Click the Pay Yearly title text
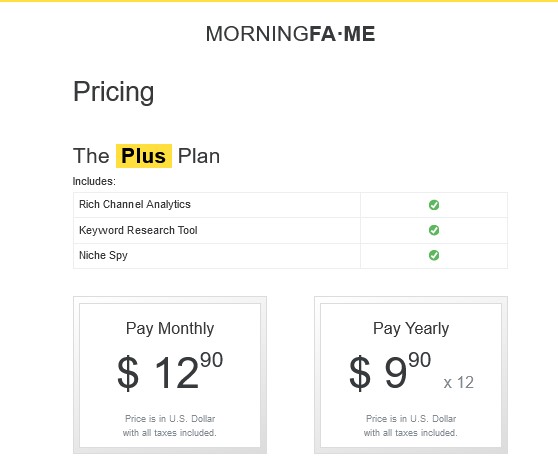Viewport: 558px width, 456px height. click(x=411, y=329)
